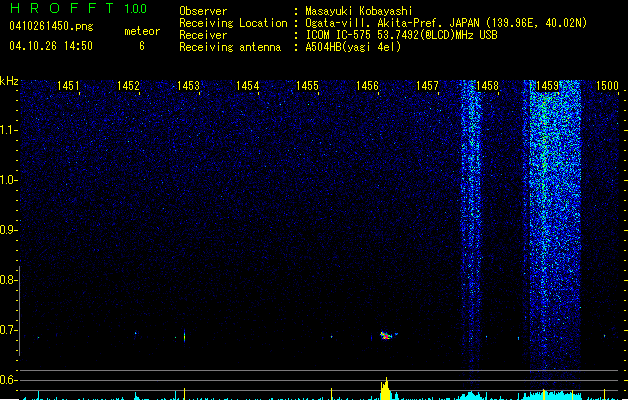Click the date stamp 04.10.26 14:50
This screenshot has width=629, height=400.
click(x=51, y=46)
